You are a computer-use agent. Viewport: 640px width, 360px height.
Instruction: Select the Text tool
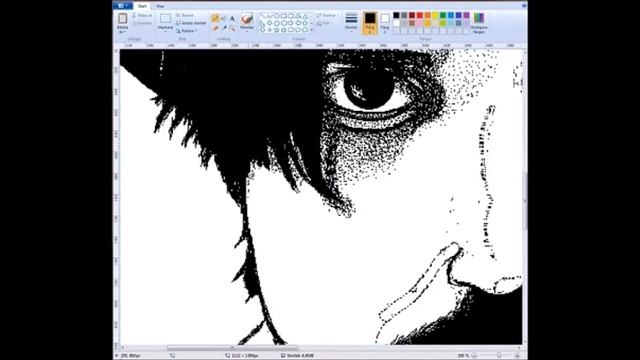(x=232, y=18)
